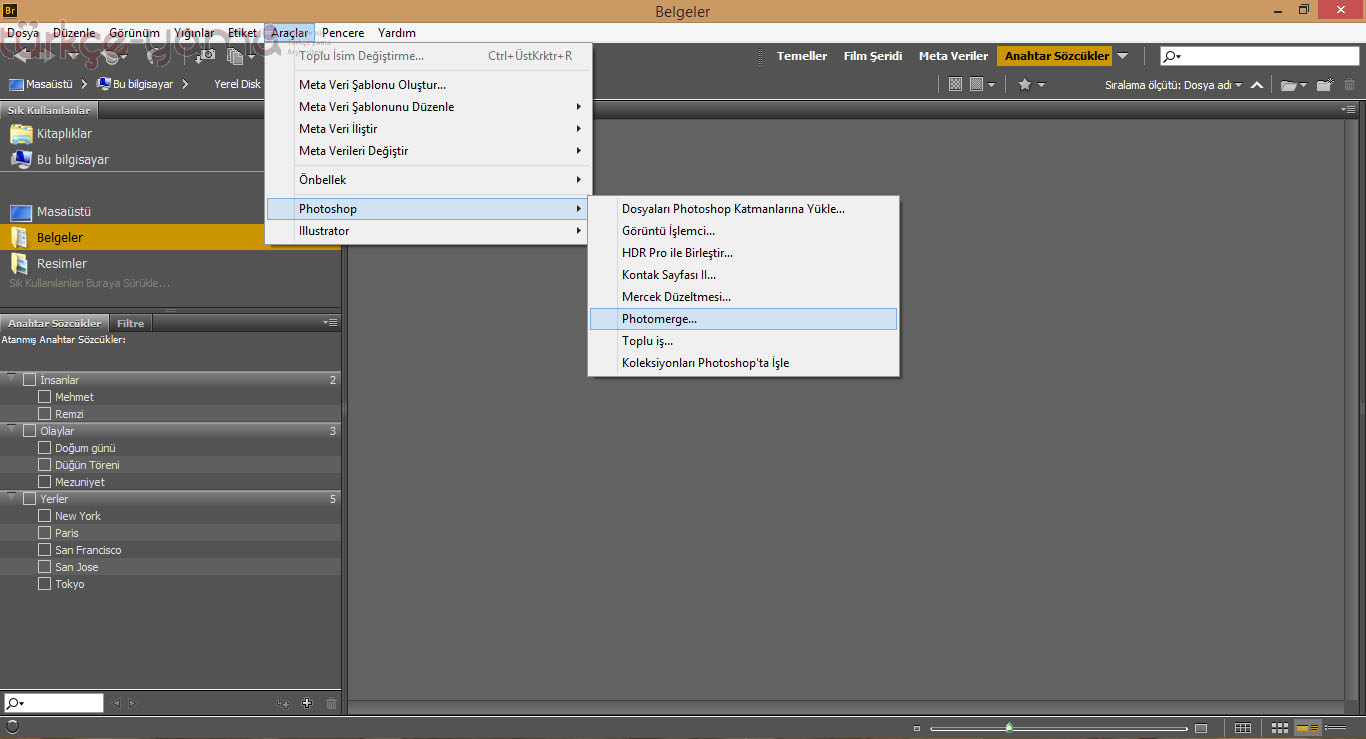The height and width of the screenshot is (739, 1366).
Task: Collapse the Olaylar keyword group
Action: pos(11,430)
